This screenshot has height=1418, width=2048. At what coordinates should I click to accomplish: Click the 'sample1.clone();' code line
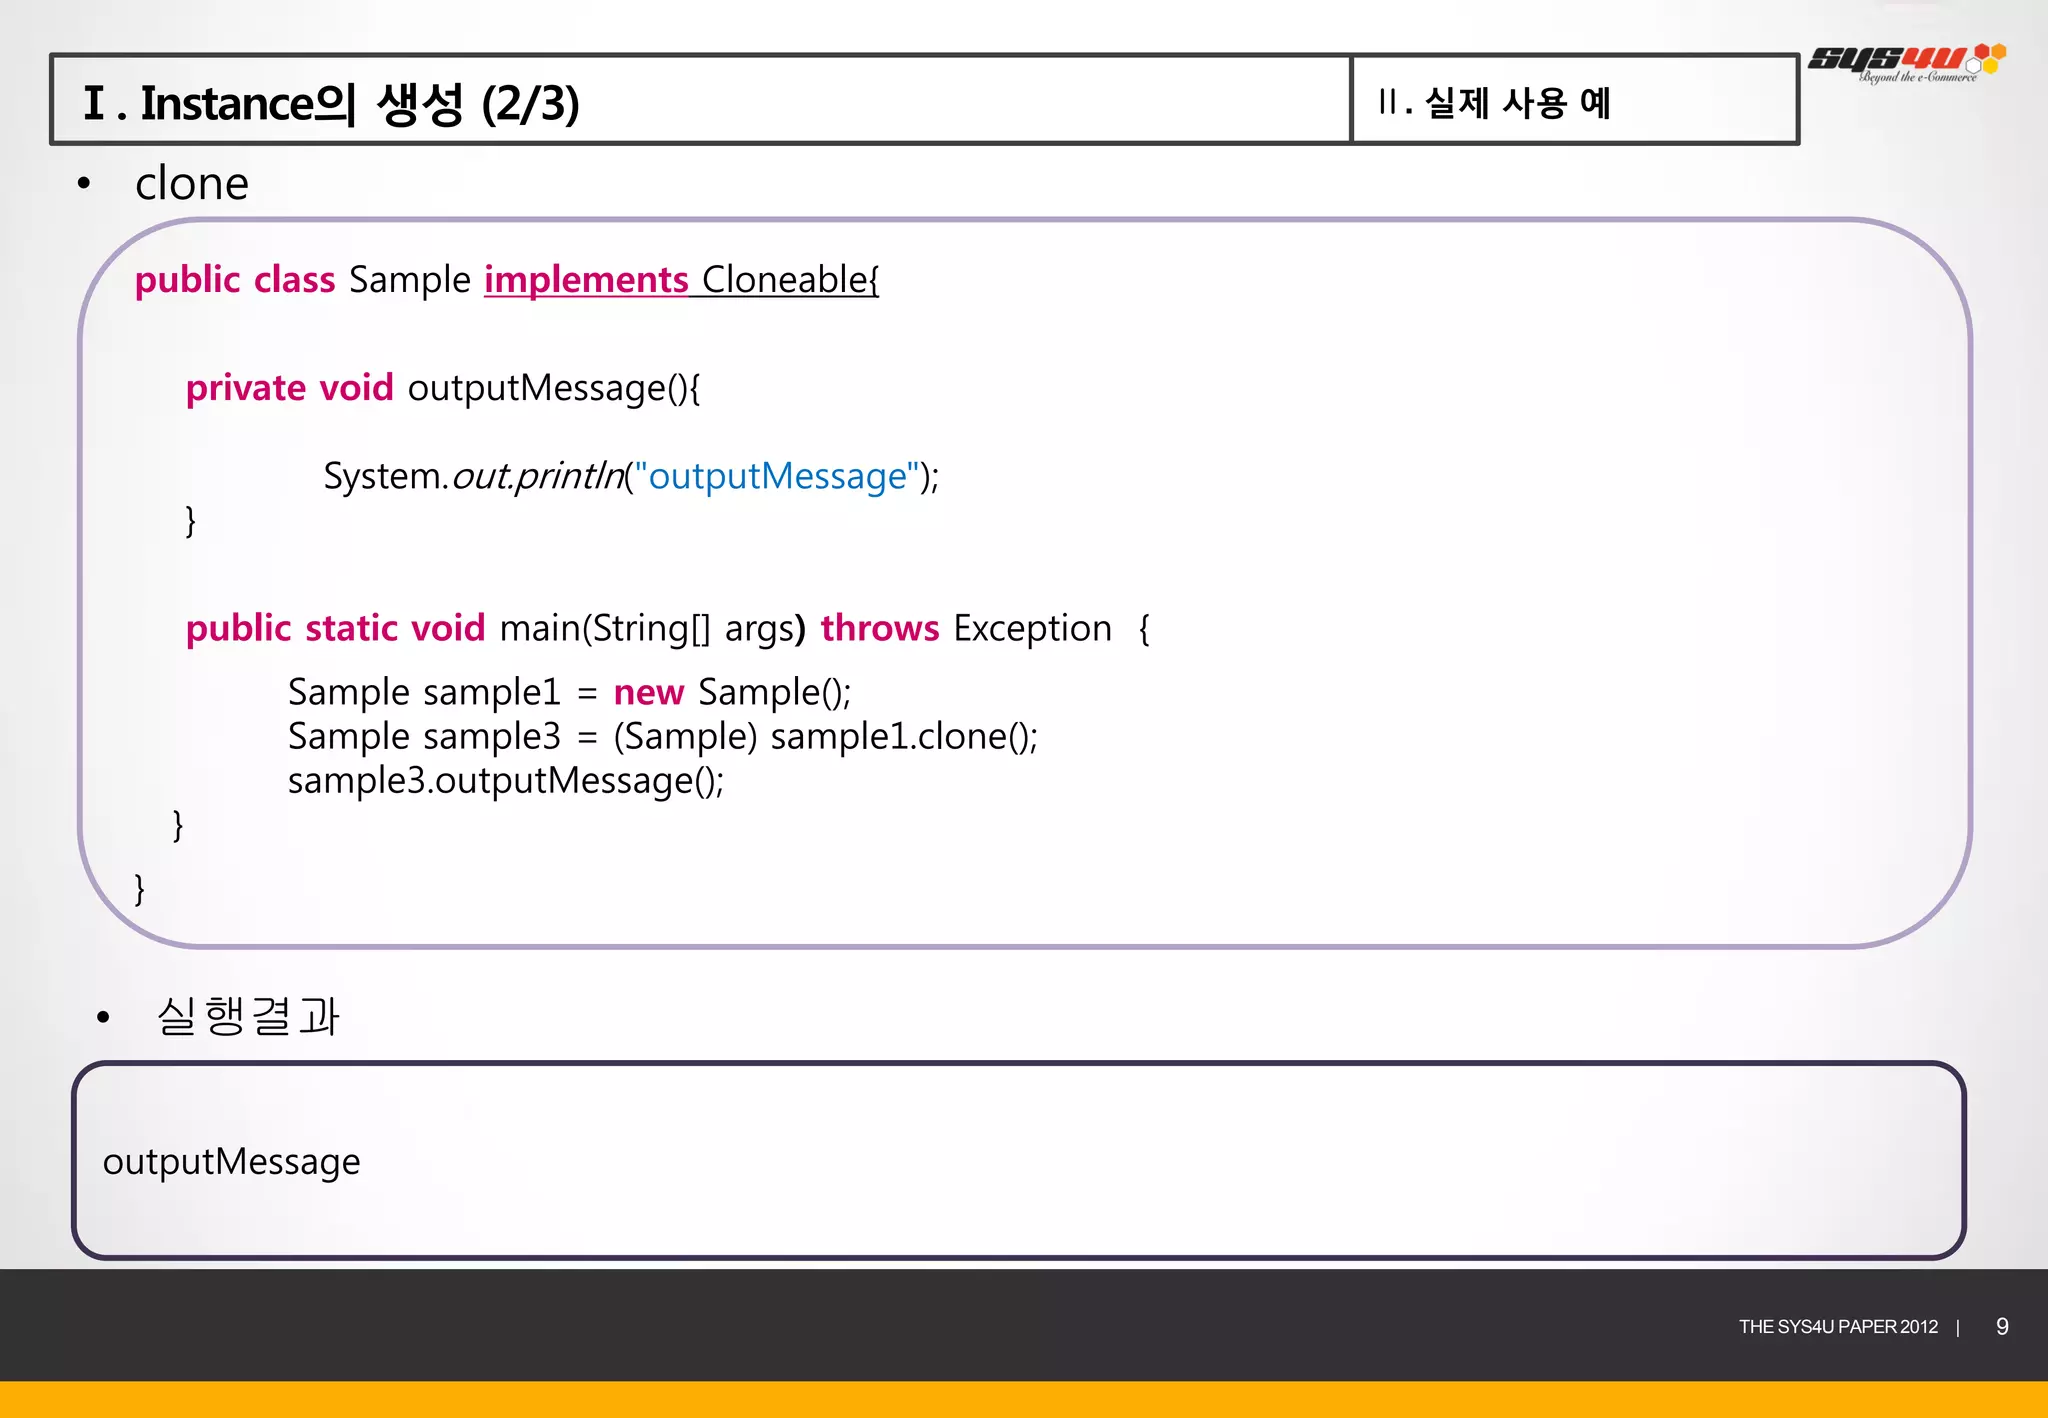(x=663, y=736)
